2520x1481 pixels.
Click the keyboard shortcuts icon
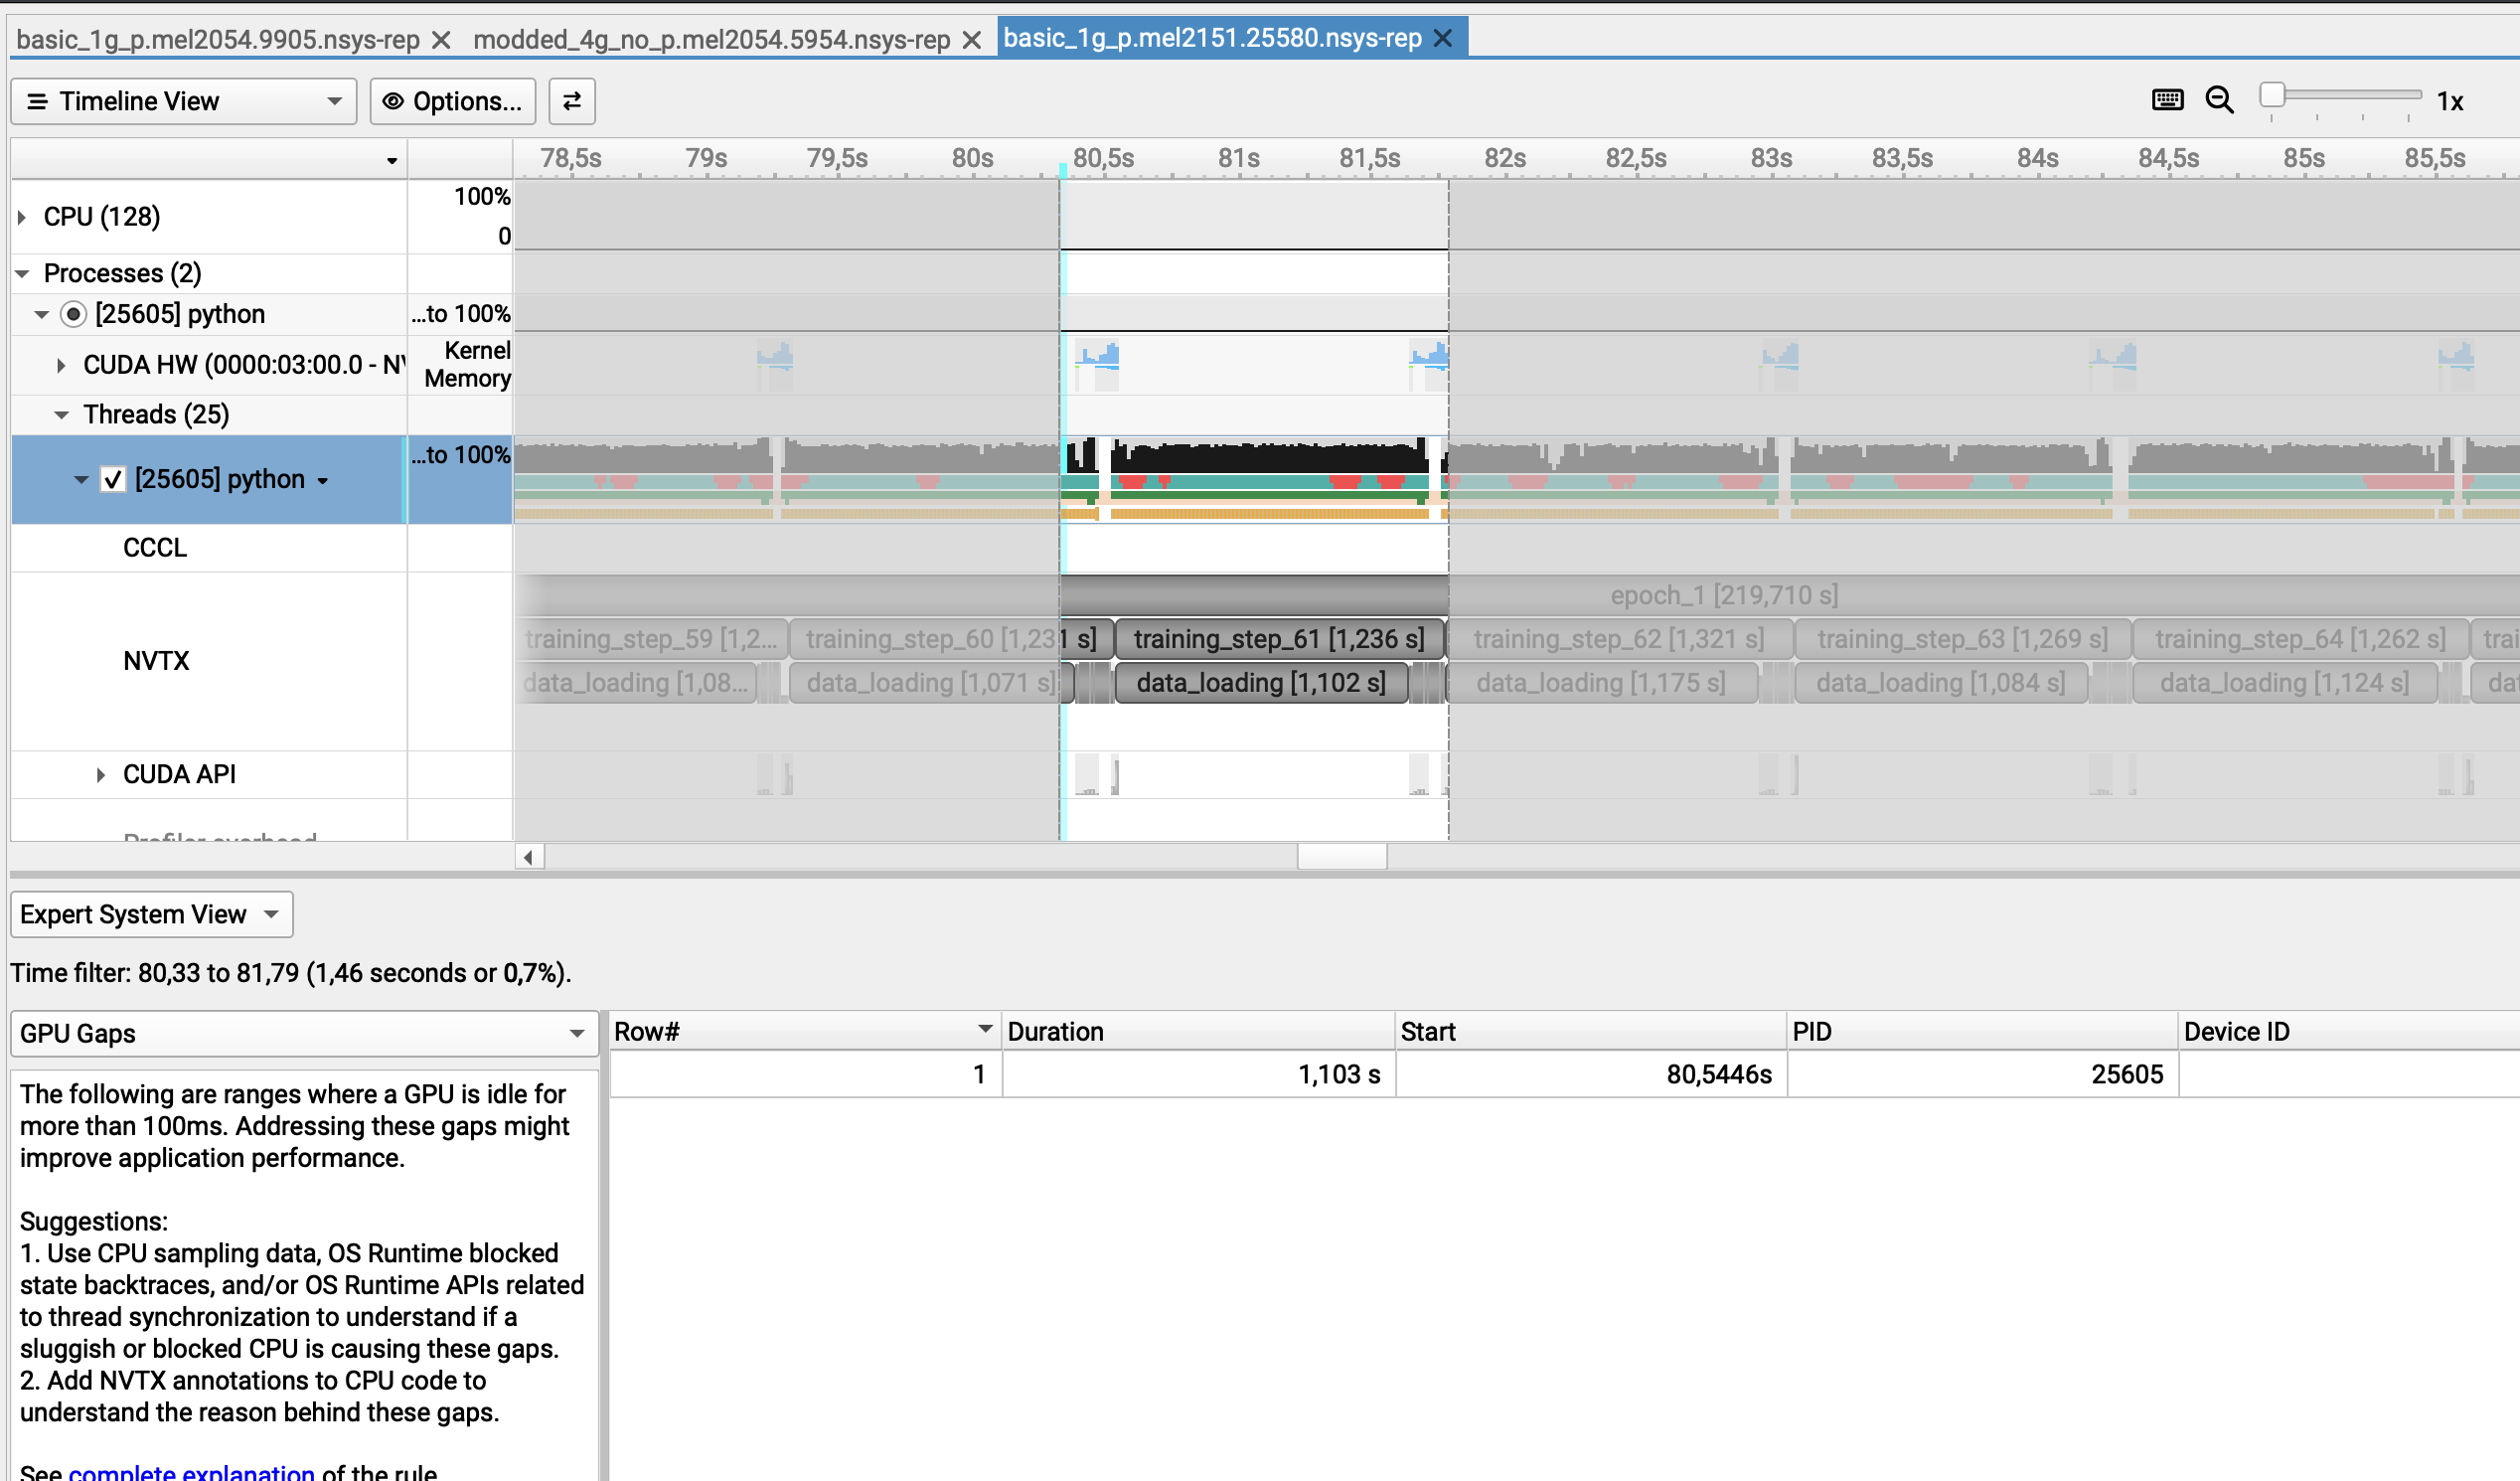pos(2167,100)
